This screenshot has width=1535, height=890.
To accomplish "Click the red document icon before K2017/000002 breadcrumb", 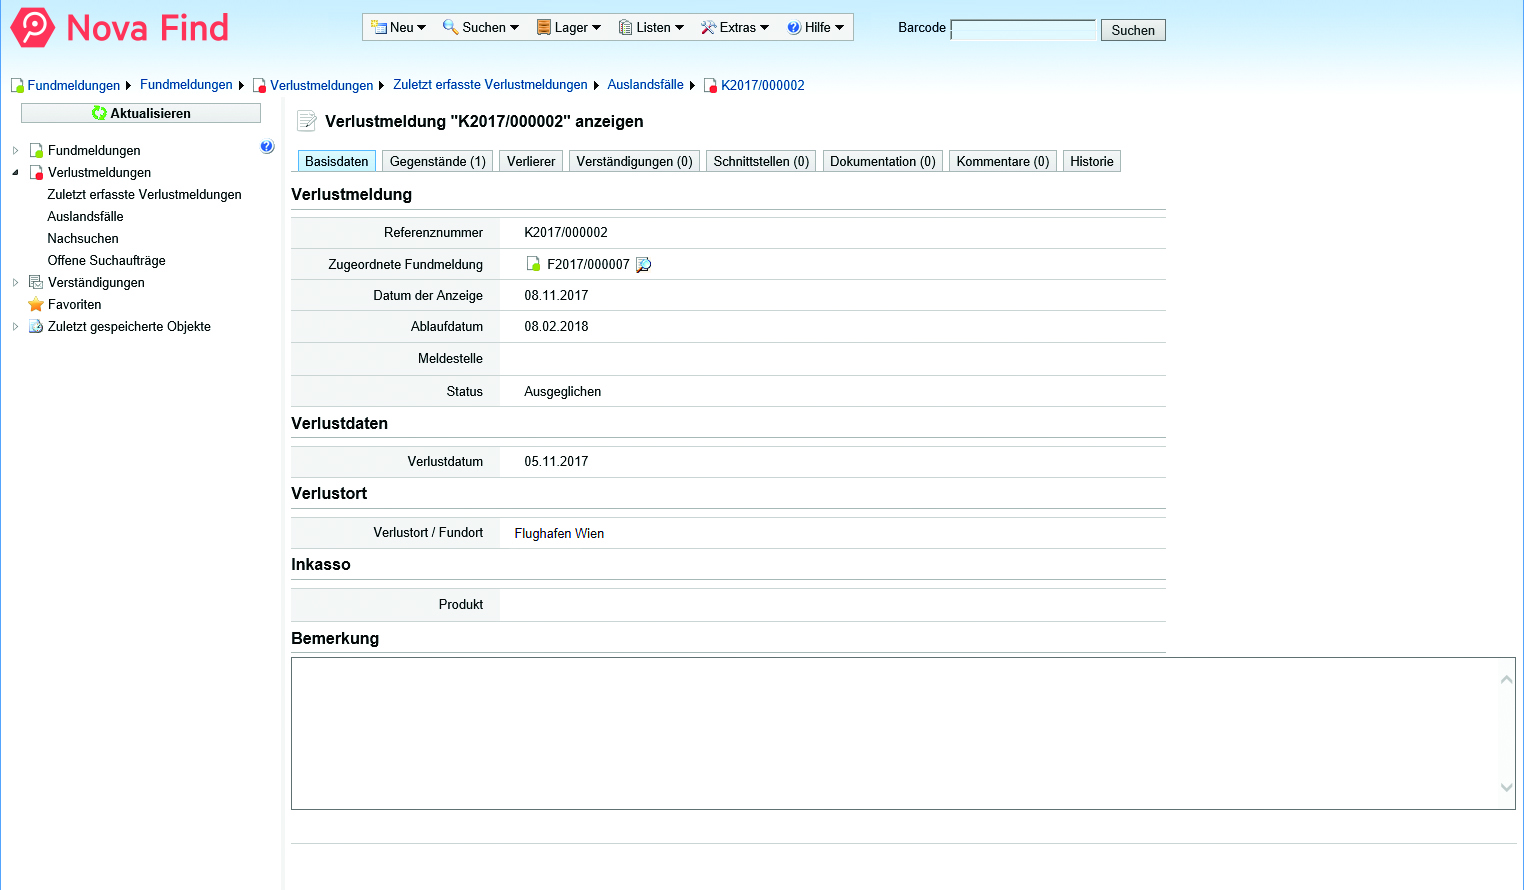I will 711,85.
